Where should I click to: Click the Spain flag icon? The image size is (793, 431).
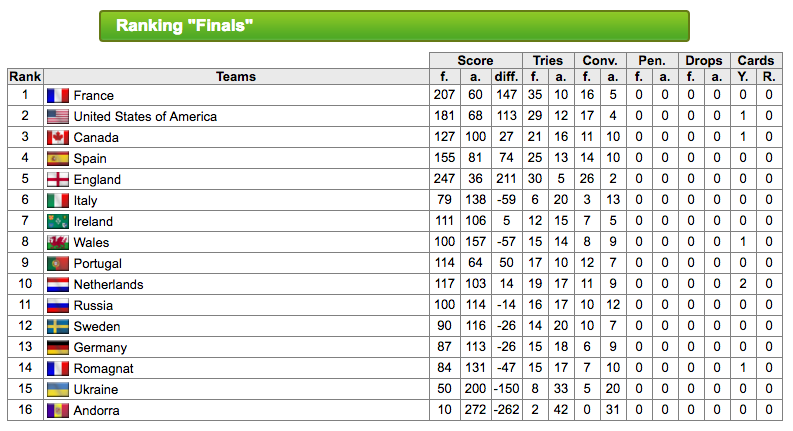pos(57,159)
